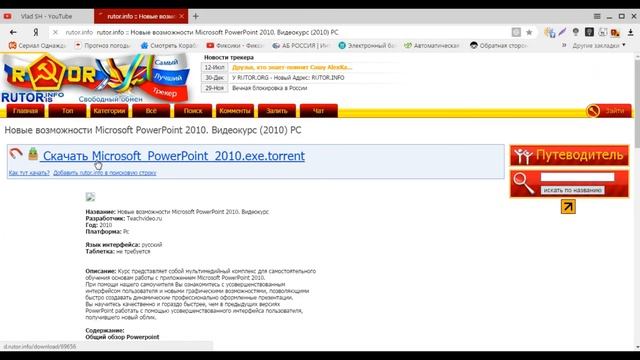Open bookmark 'Прогноз погоды'
Image resolution: width=640 pixels, height=360 pixels.
point(102,46)
